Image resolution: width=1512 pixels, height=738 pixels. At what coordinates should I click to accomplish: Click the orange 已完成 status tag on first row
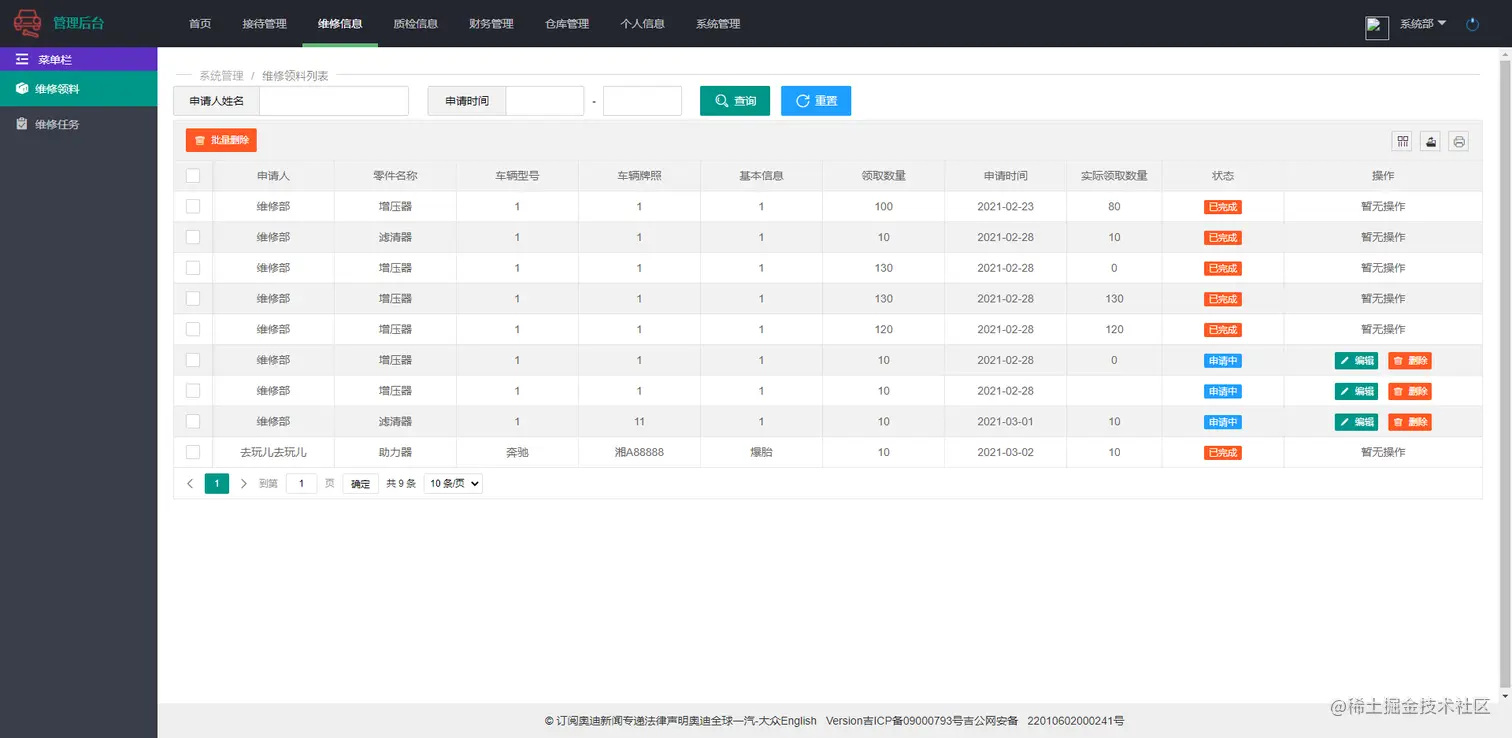[x=1222, y=206]
